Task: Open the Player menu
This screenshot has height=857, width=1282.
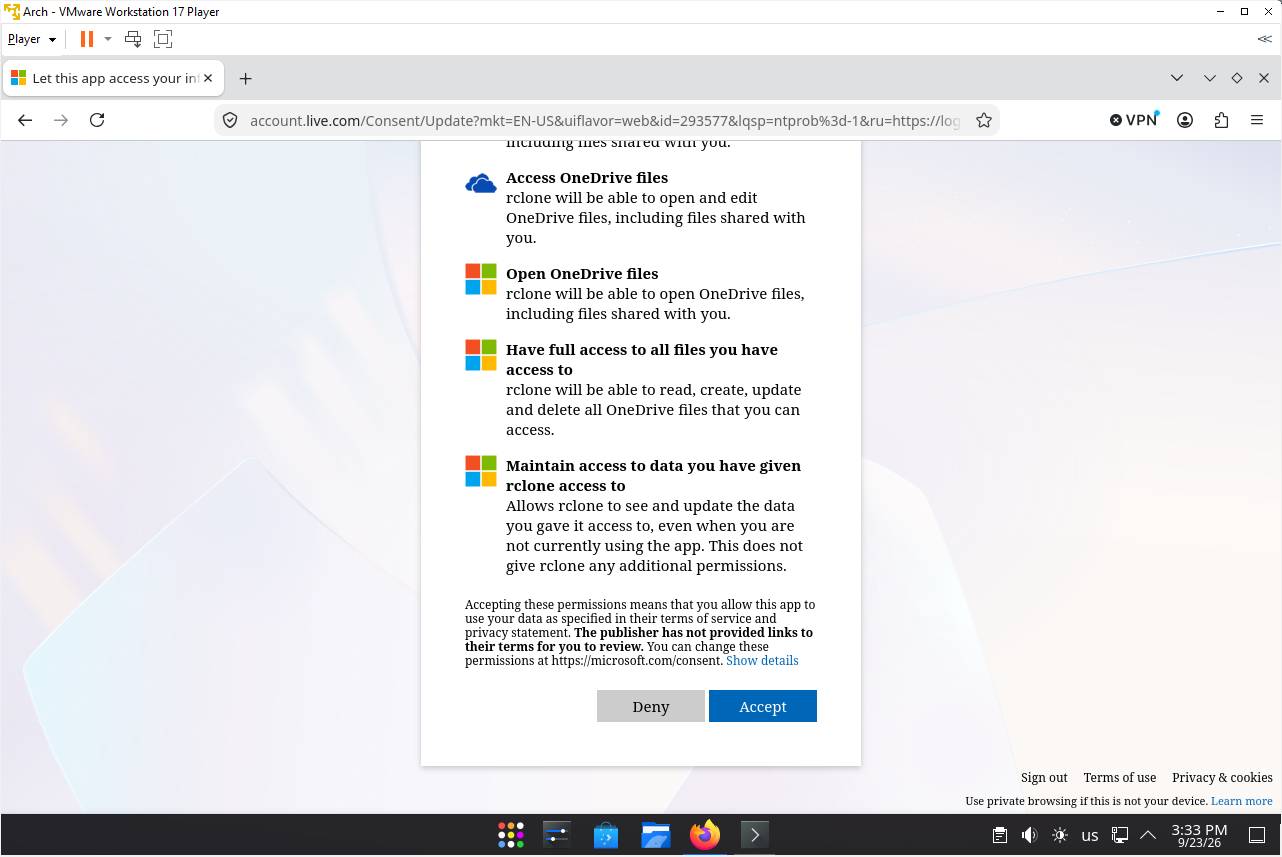Action: (x=32, y=39)
